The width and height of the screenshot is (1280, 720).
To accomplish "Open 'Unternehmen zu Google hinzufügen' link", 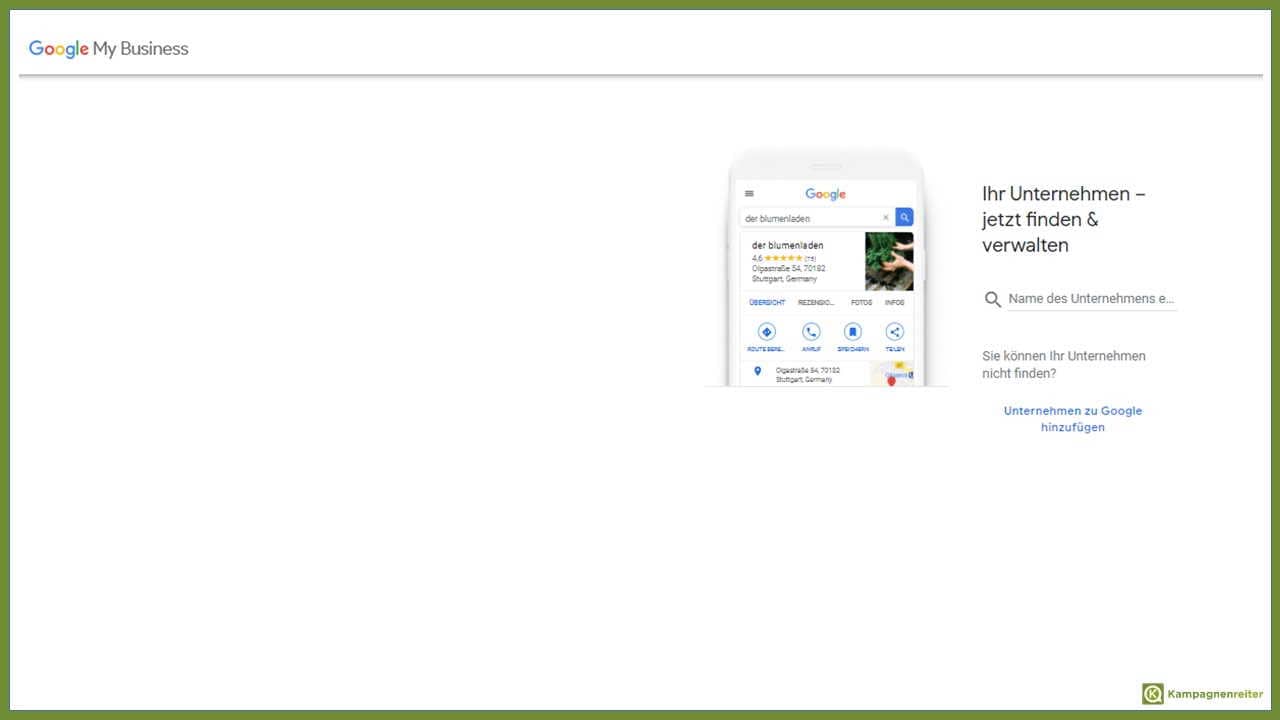I will [x=1072, y=419].
